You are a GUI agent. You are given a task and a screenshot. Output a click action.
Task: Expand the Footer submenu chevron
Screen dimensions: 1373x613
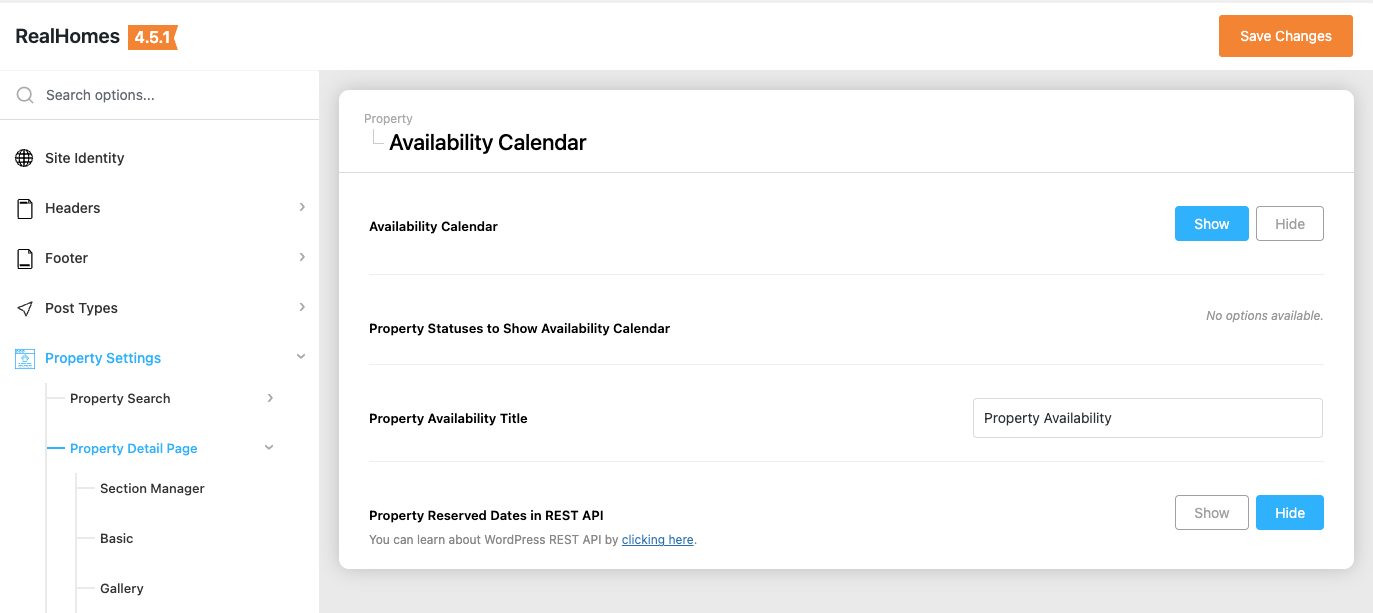[302, 257]
